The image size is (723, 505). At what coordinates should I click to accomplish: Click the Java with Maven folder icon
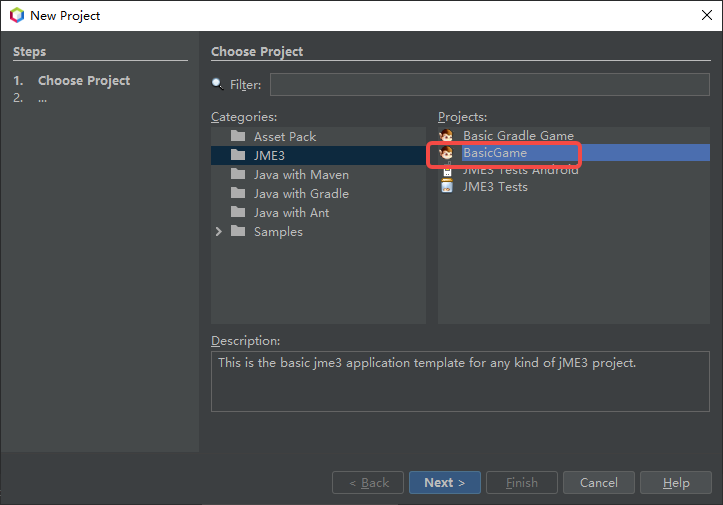point(237,174)
